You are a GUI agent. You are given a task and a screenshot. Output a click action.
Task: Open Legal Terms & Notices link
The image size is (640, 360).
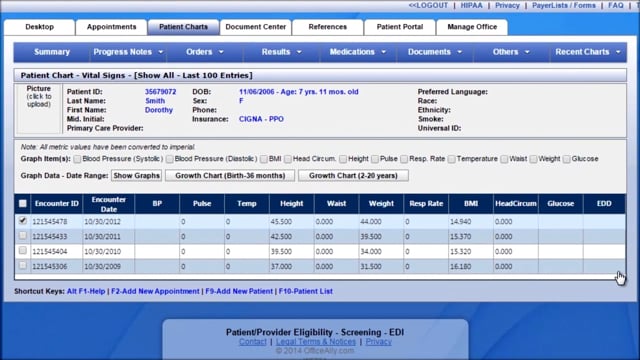(316, 342)
